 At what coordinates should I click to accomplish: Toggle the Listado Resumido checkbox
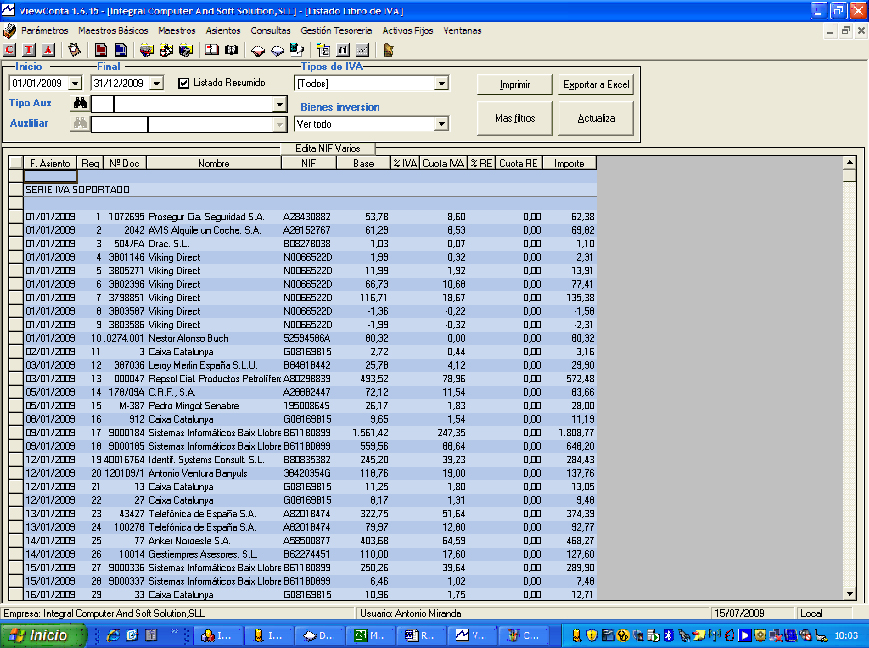click(183, 83)
